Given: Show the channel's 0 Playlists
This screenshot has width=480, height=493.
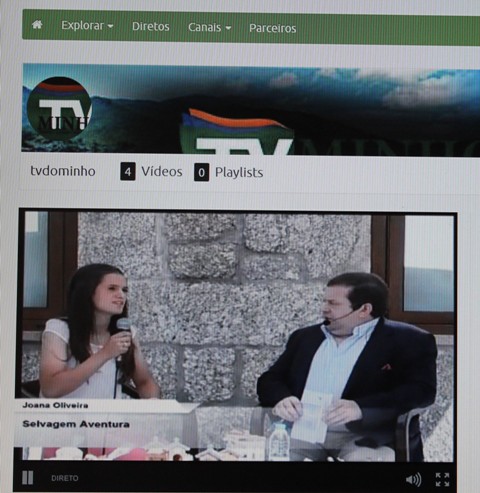Looking at the screenshot, I should (x=229, y=172).
